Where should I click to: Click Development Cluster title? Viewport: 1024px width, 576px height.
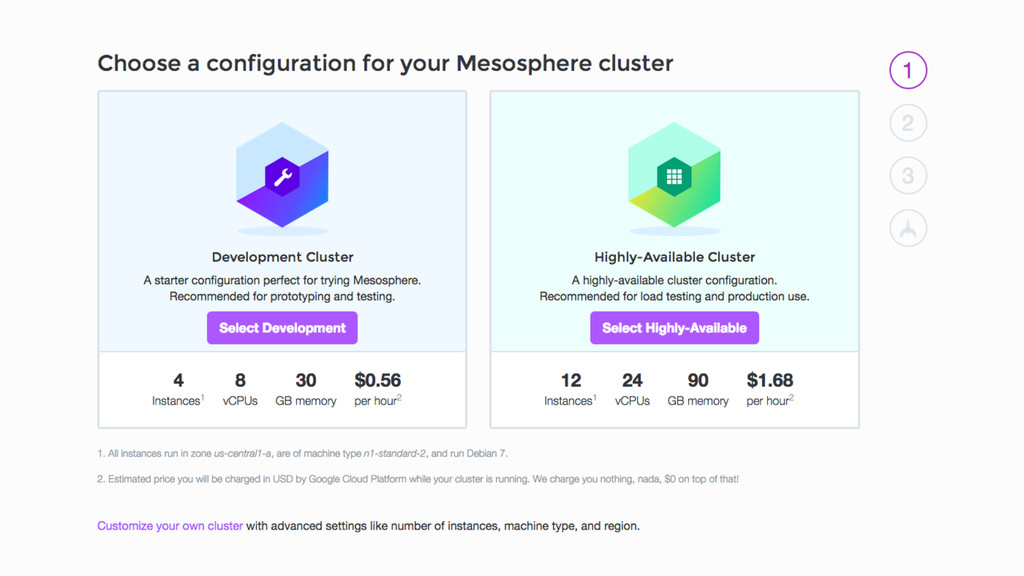[x=282, y=257]
